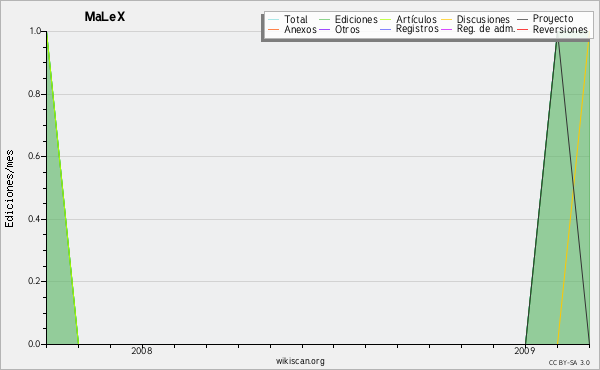Click the 0.8 y-axis value
600x370 pixels.
coord(34,94)
